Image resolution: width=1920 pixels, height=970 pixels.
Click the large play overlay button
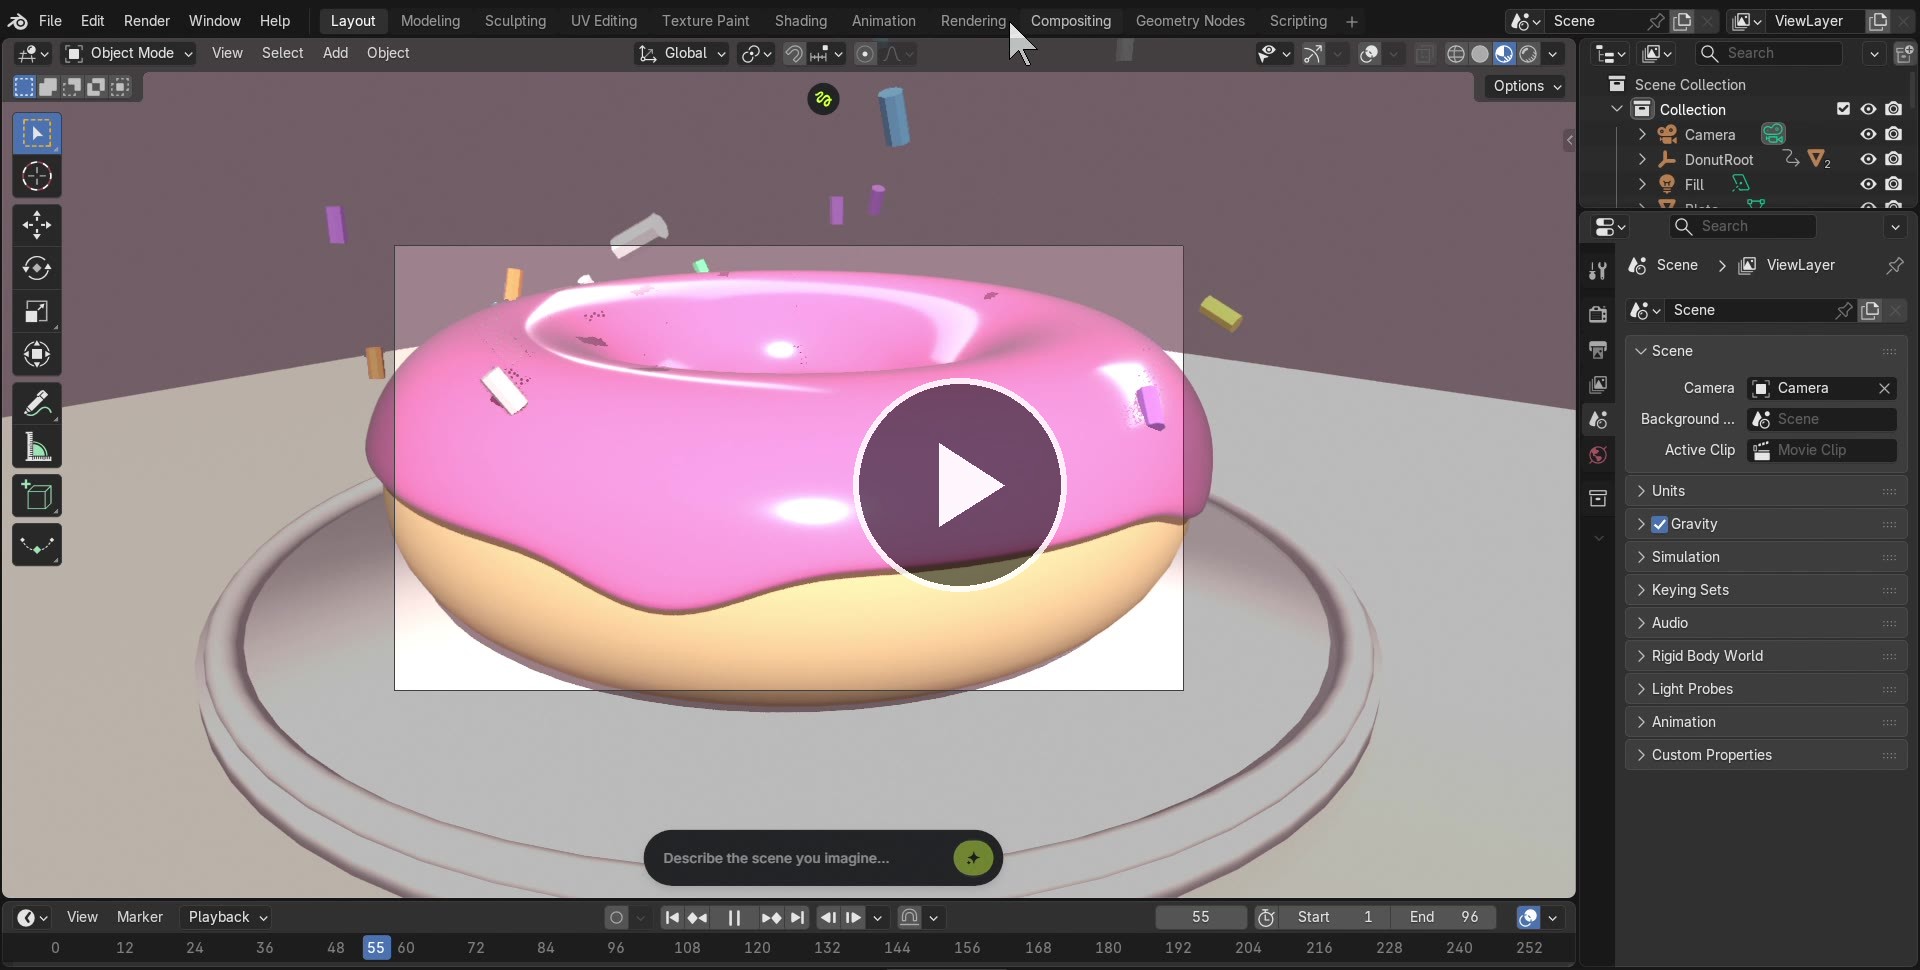click(960, 485)
